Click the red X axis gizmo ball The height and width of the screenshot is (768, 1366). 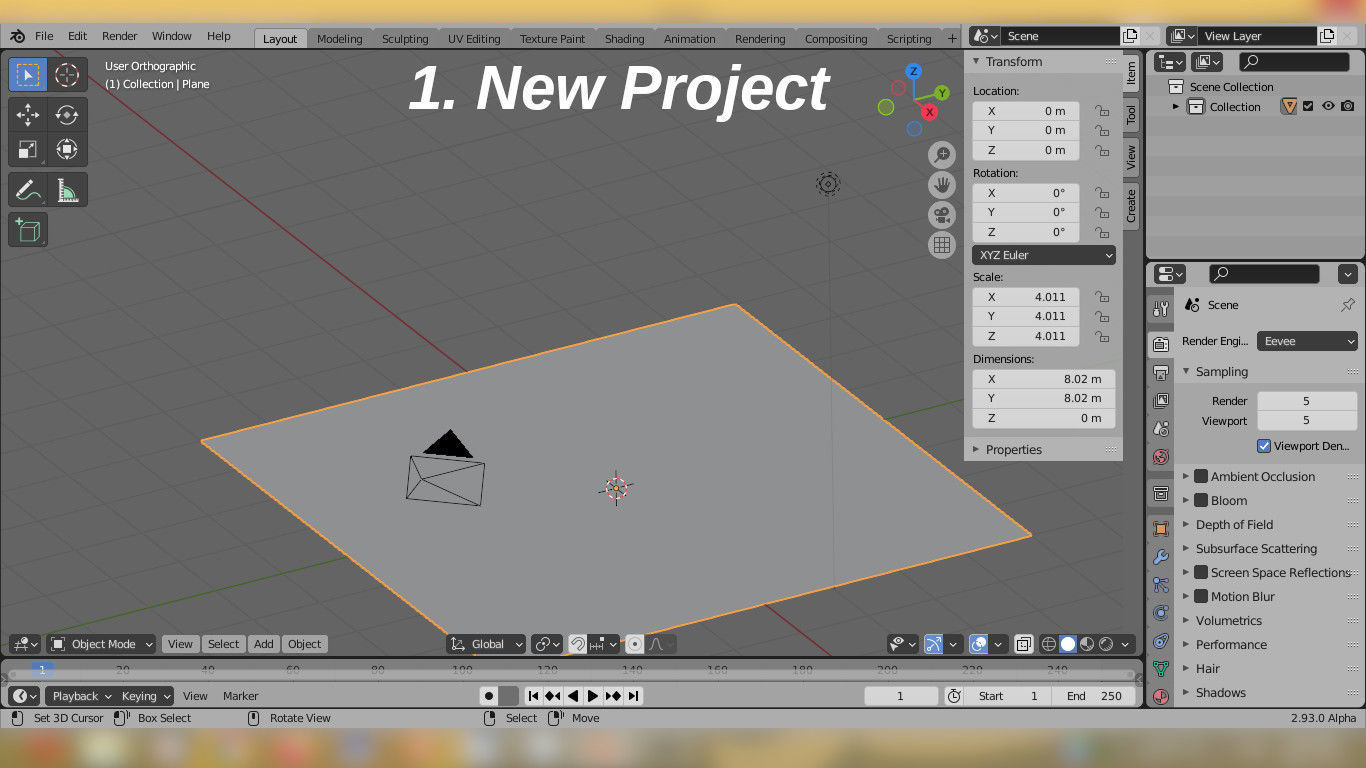pyautogui.click(x=929, y=112)
